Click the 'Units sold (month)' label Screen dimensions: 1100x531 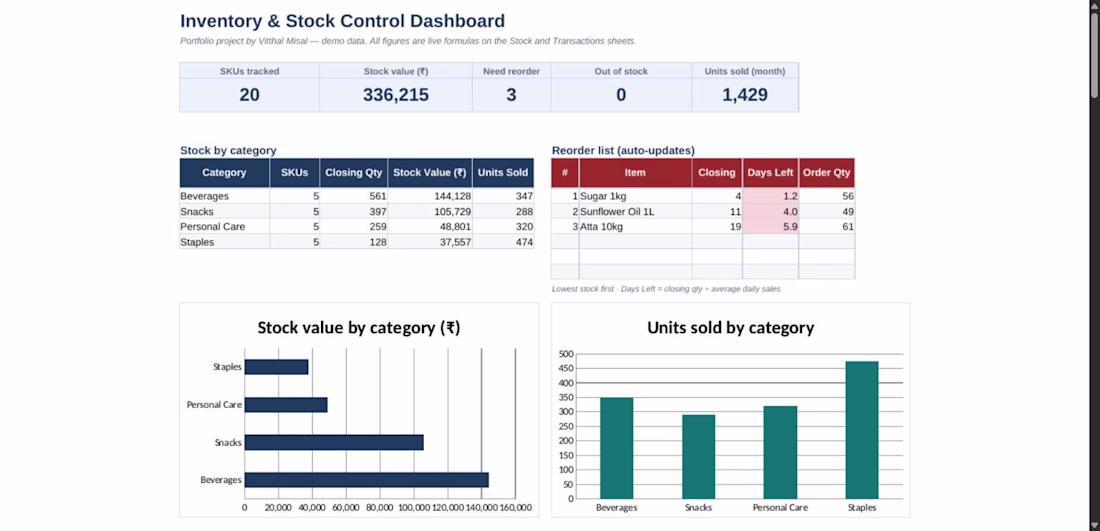pyautogui.click(x=745, y=71)
